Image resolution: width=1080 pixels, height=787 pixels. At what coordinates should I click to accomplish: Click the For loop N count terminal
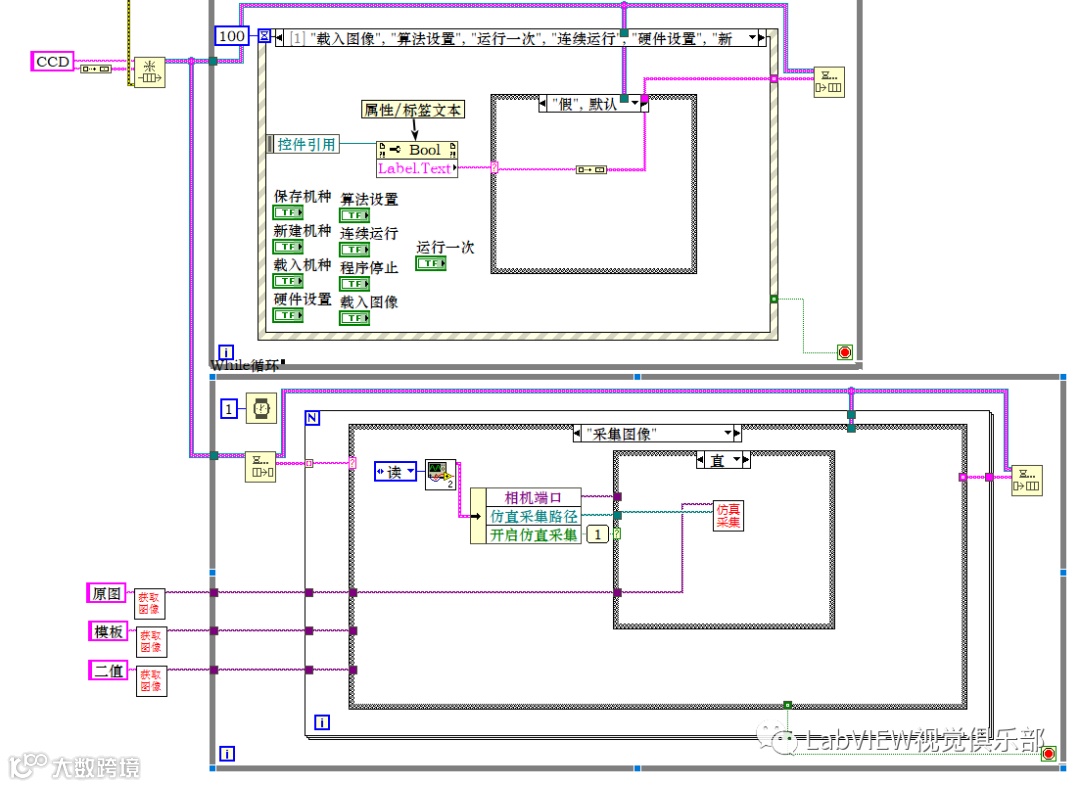tap(313, 418)
